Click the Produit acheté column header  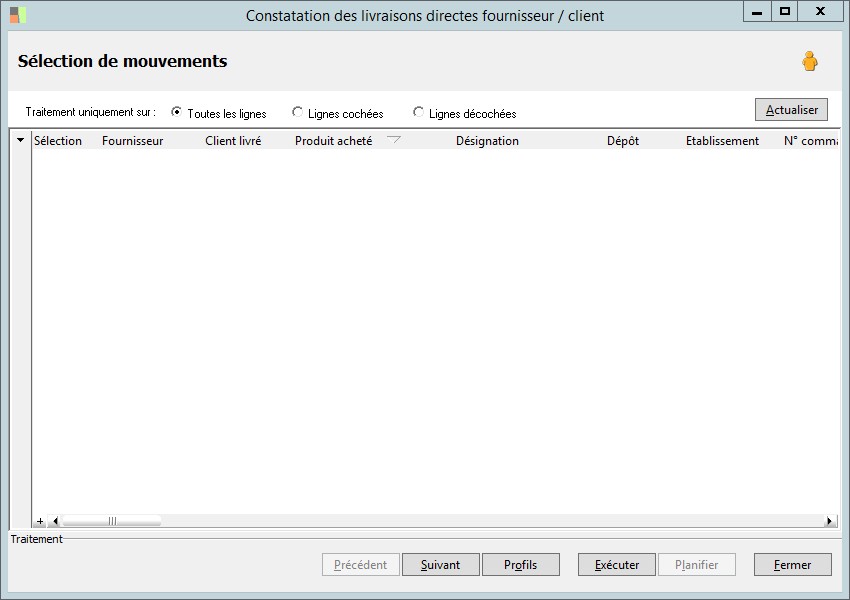[x=333, y=140]
